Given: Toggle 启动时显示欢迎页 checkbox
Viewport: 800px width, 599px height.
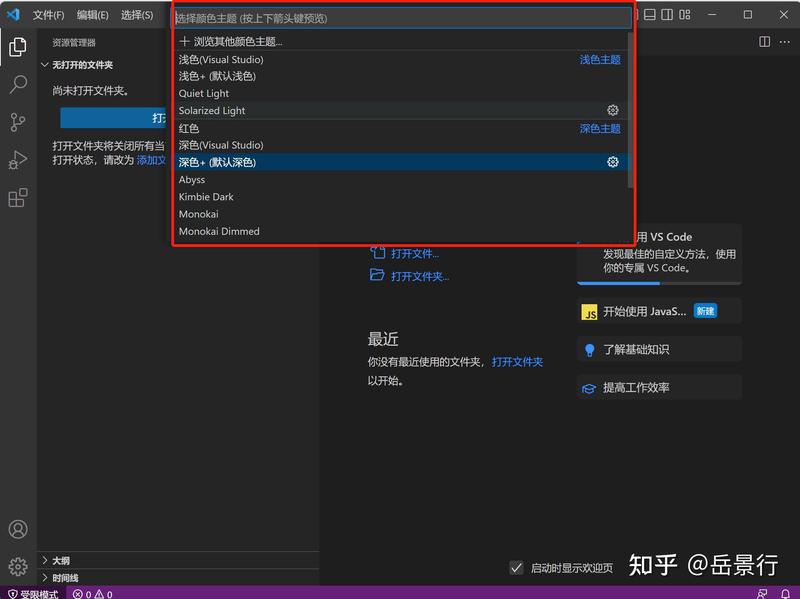Looking at the screenshot, I should [516, 567].
